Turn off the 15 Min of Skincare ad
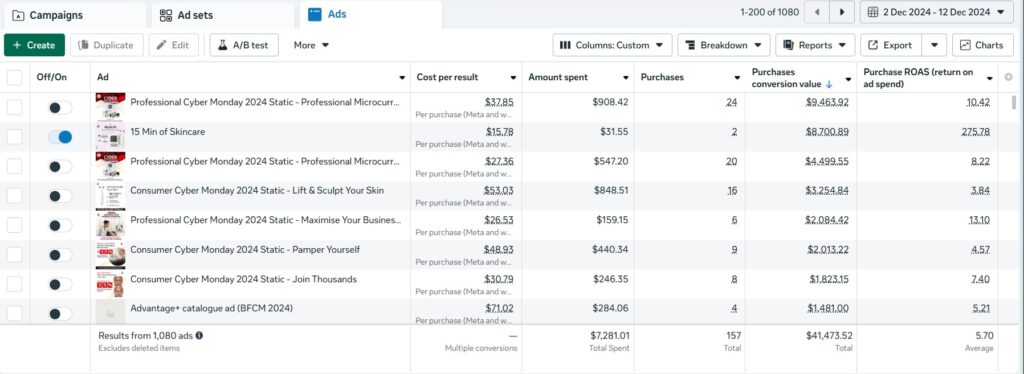This screenshot has height=374, width=1024. point(60,137)
